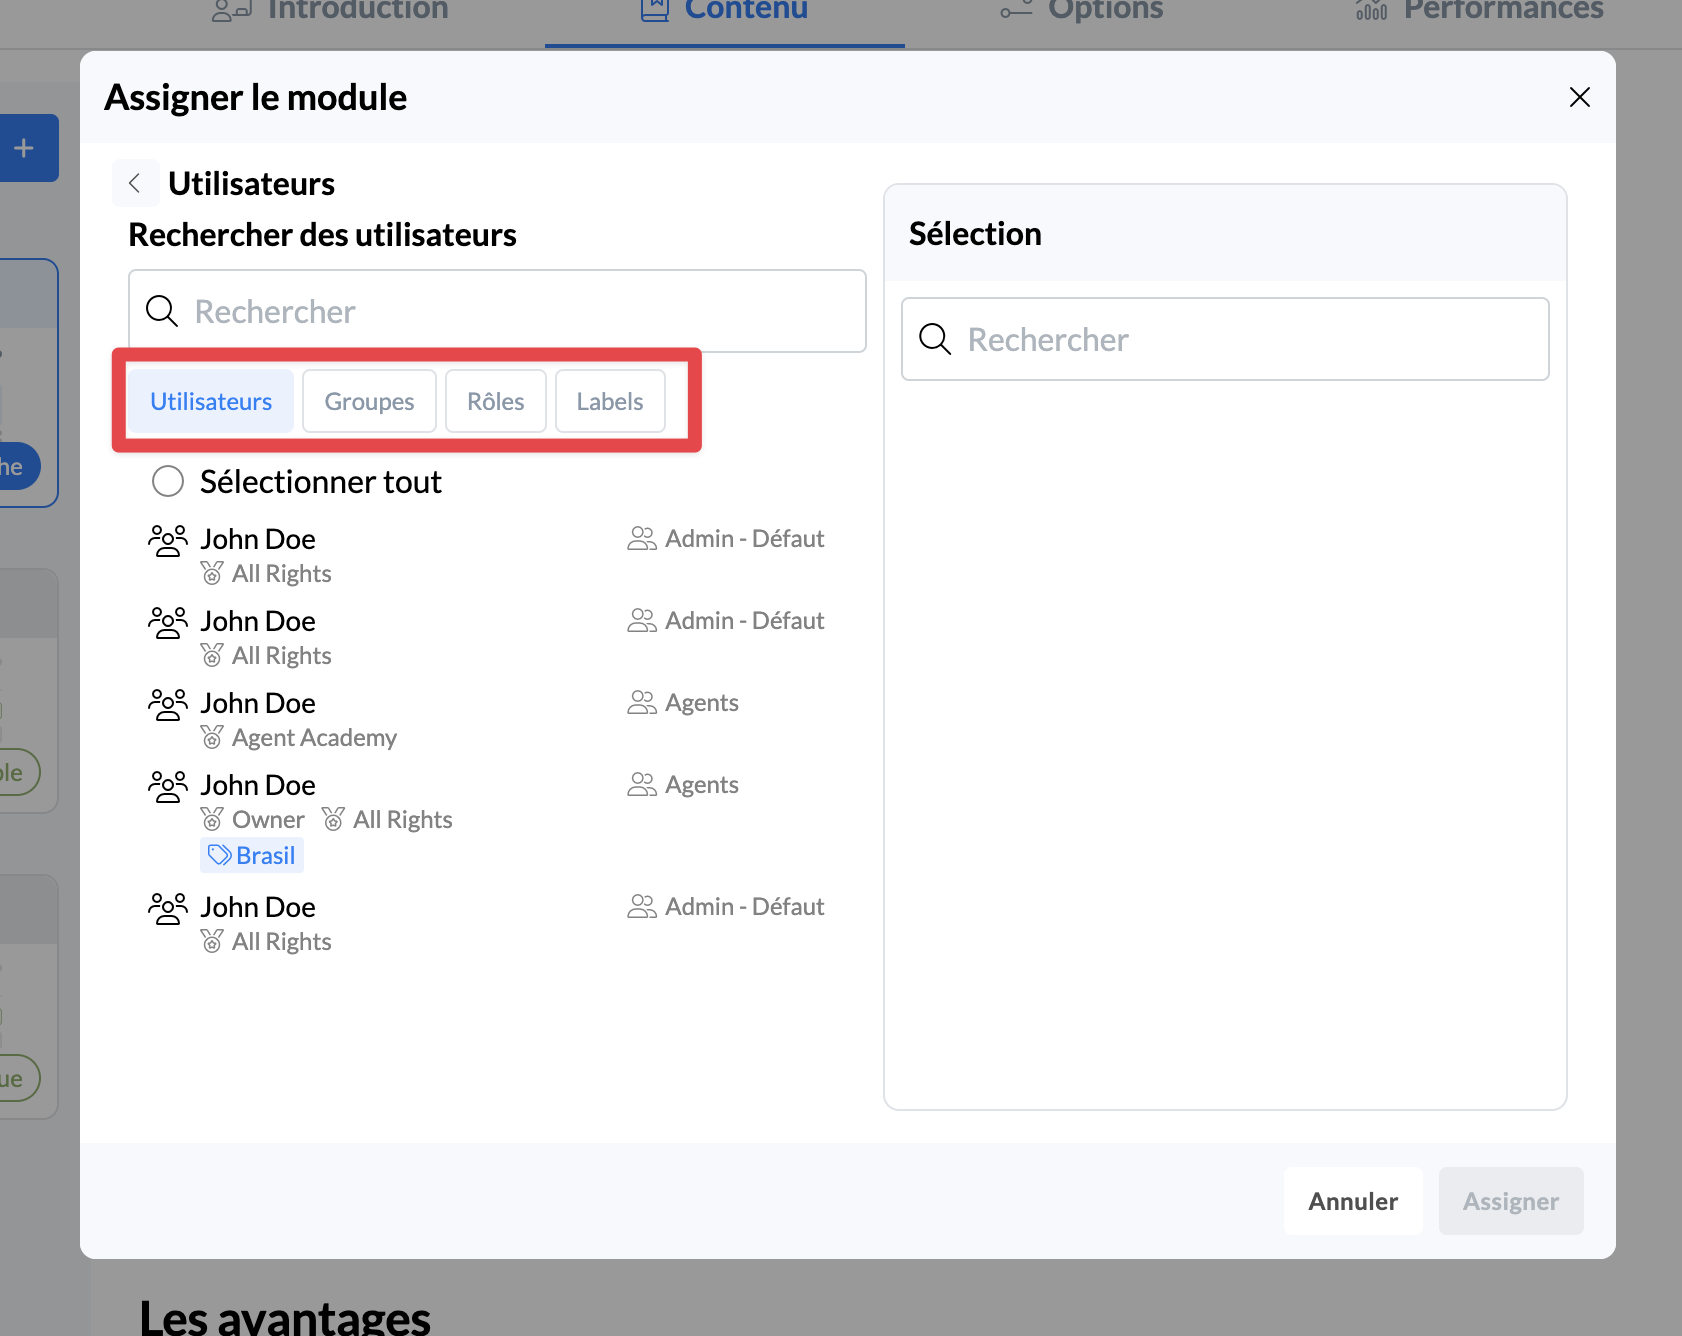Image resolution: width=1682 pixels, height=1336 pixels.
Task: Click the magnifier icon in the users search
Action: (162, 311)
